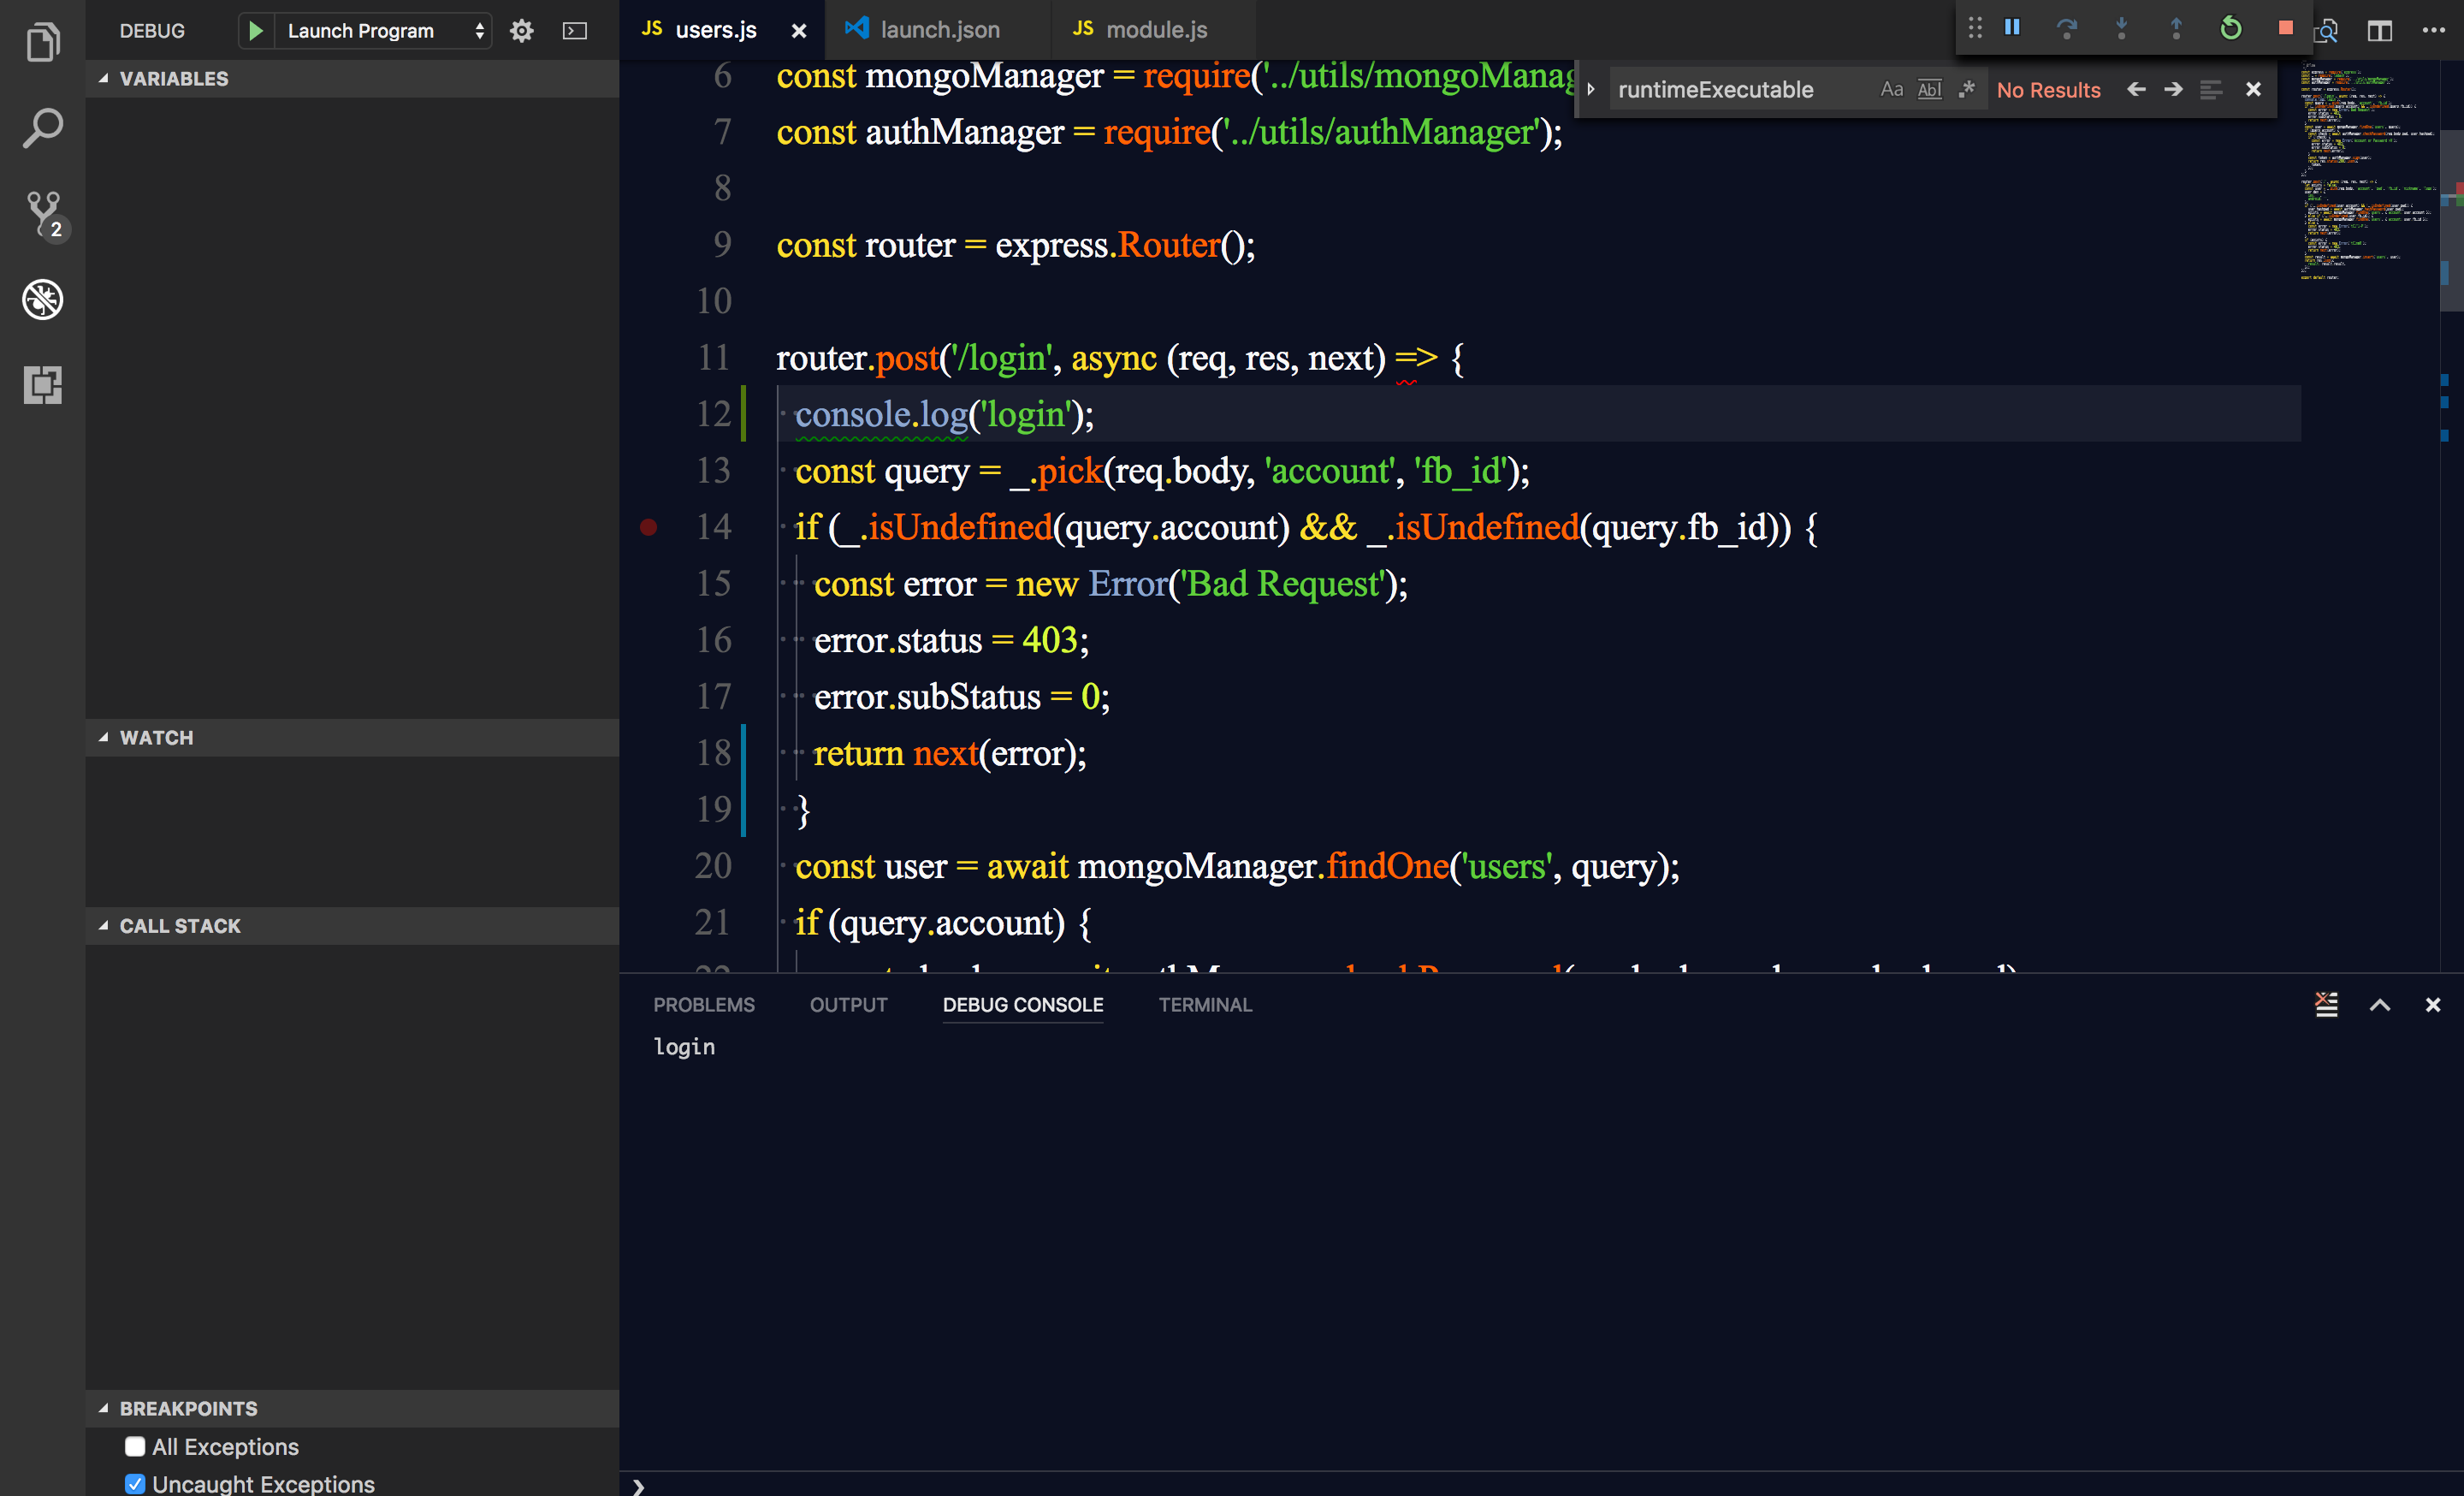Close the find widget
This screenshot has width=2464, height=1496.
tap(2253, 89)
